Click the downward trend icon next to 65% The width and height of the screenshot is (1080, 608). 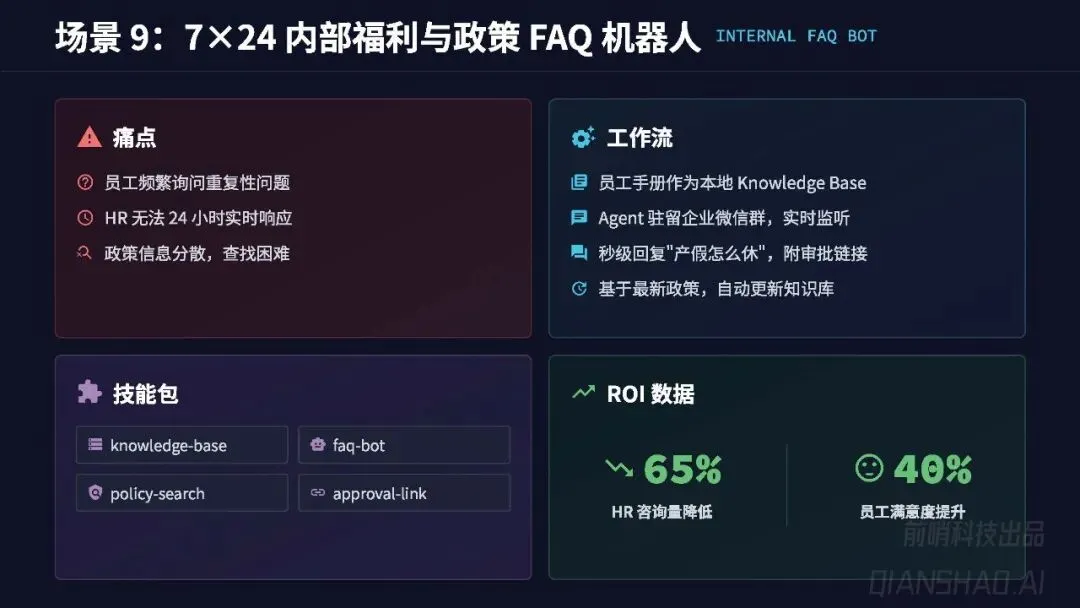pos(619,468)
